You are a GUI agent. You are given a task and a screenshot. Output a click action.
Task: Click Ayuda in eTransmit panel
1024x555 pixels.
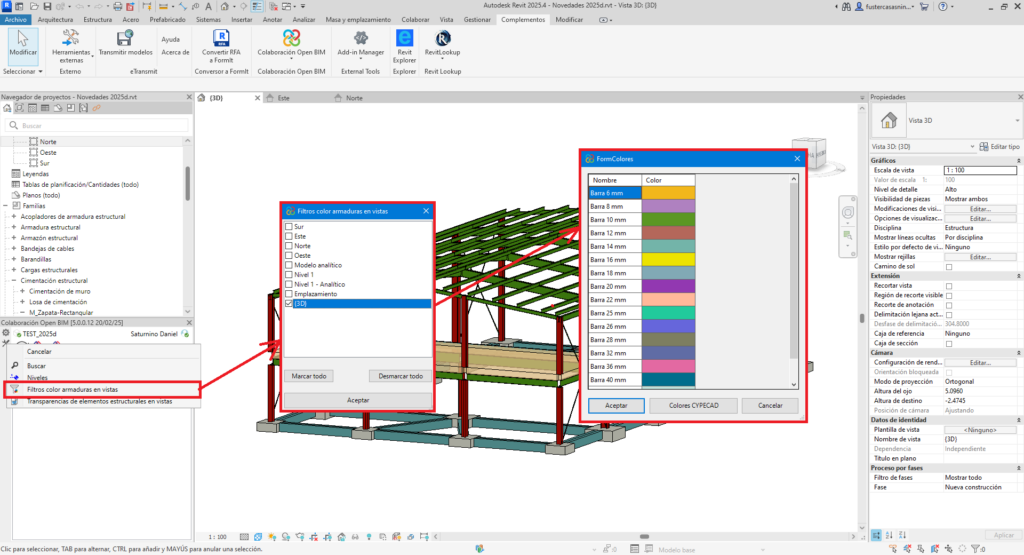(x=170, y=39)
